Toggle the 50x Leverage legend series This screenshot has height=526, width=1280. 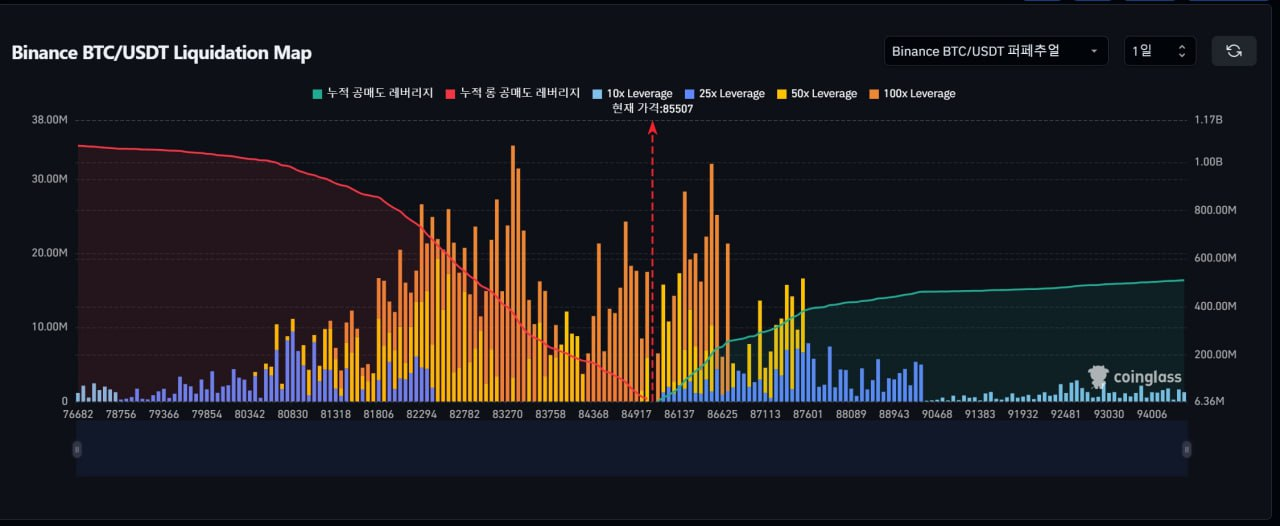pyautogui.click(x=816, y=93)
